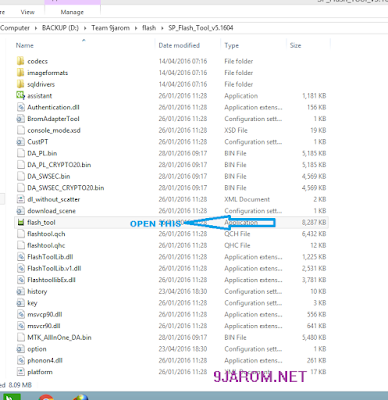Click the flash_tool application icon
Screen dimensions: 388x400
click(x=20, y=222)
